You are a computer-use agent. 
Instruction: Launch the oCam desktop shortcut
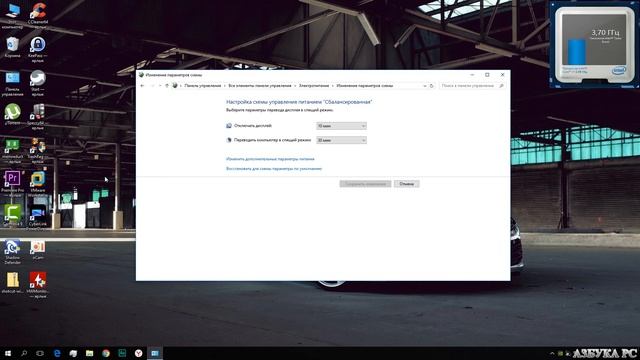[x=38, y=250]
